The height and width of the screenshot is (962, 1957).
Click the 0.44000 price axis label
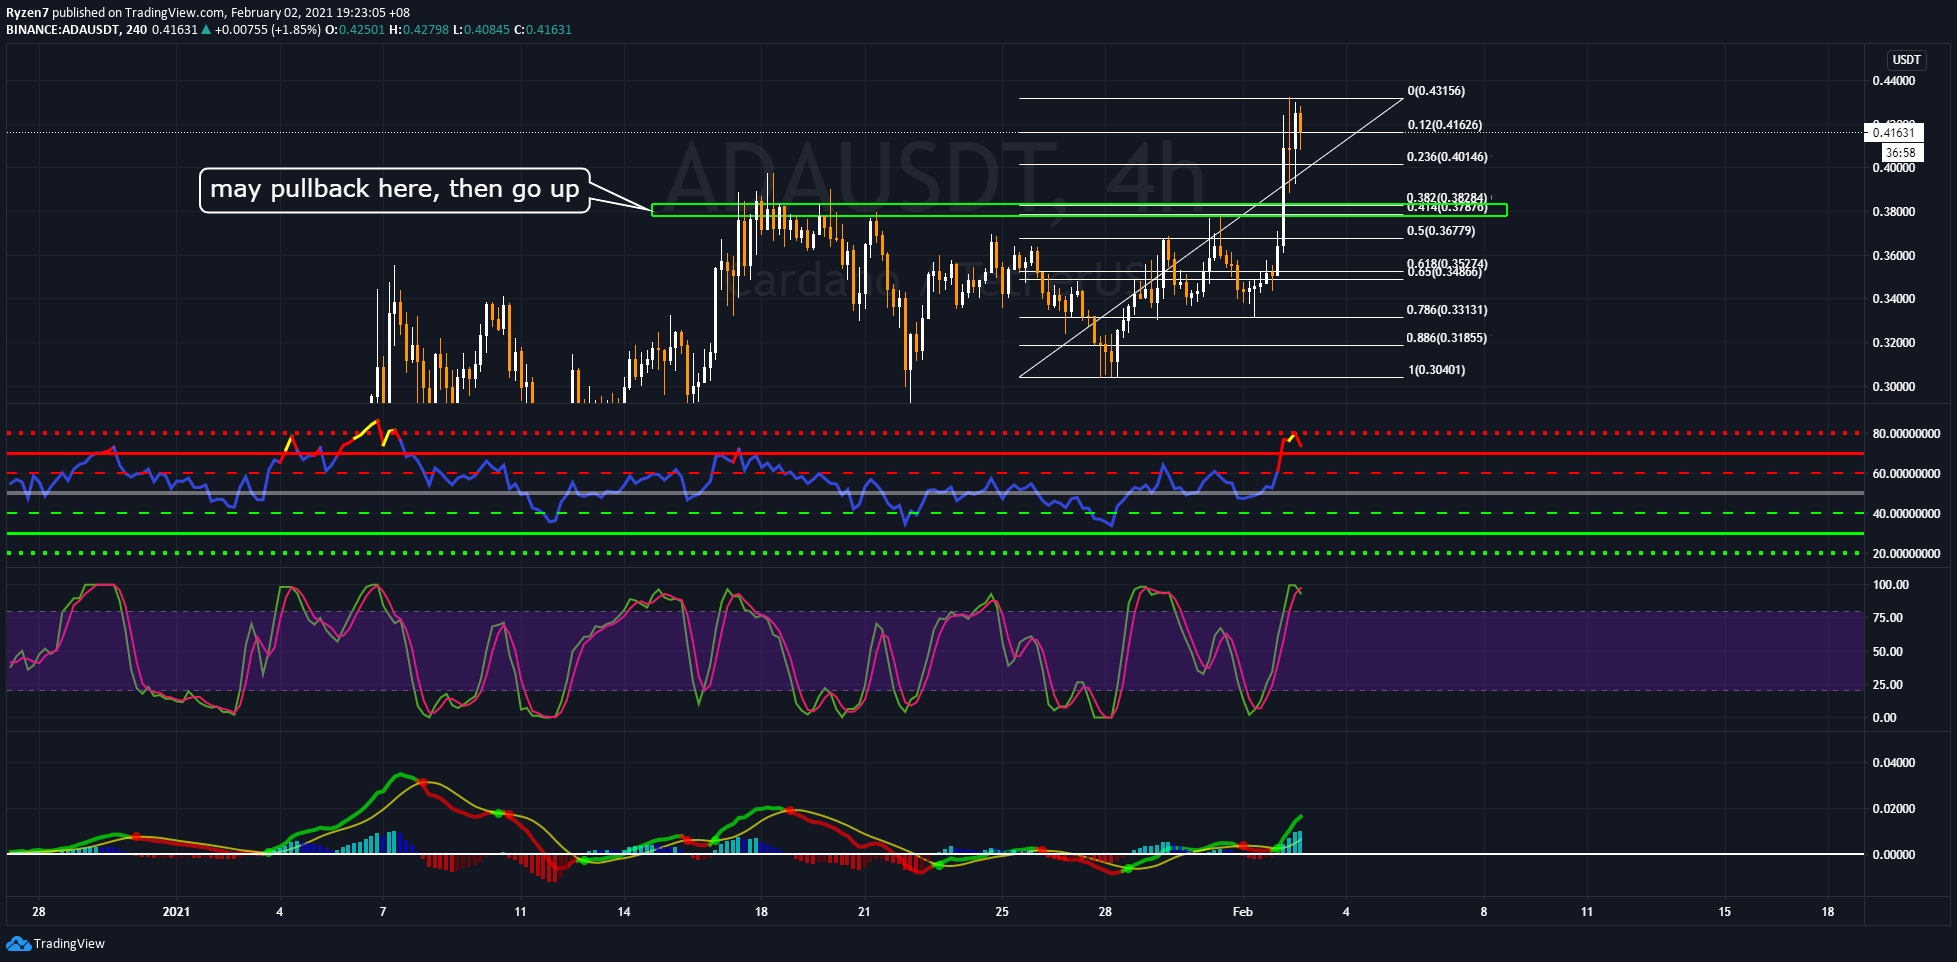pos(1894,81)
